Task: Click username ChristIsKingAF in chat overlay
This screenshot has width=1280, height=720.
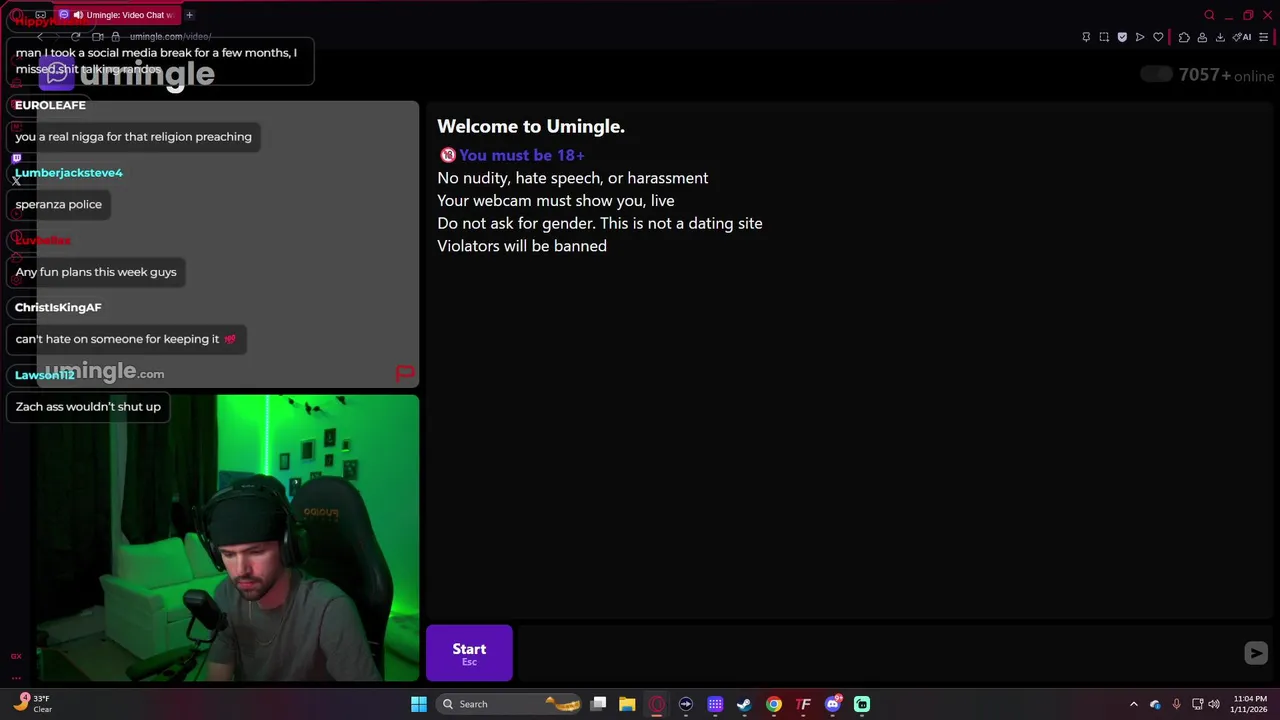Action: tap(58, 307)
